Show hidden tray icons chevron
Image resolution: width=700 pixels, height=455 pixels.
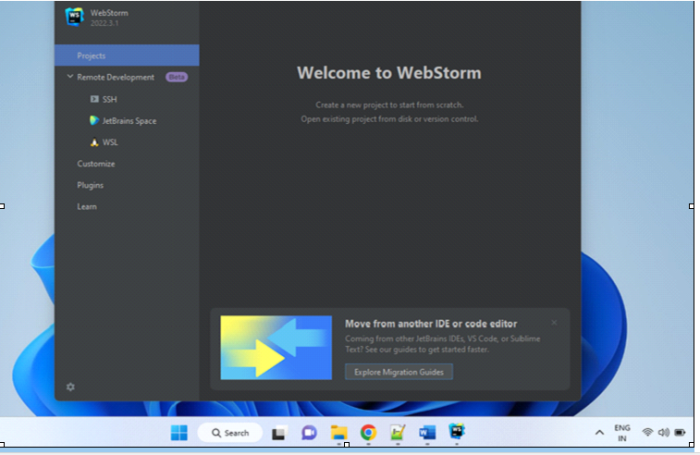point(600,432)
